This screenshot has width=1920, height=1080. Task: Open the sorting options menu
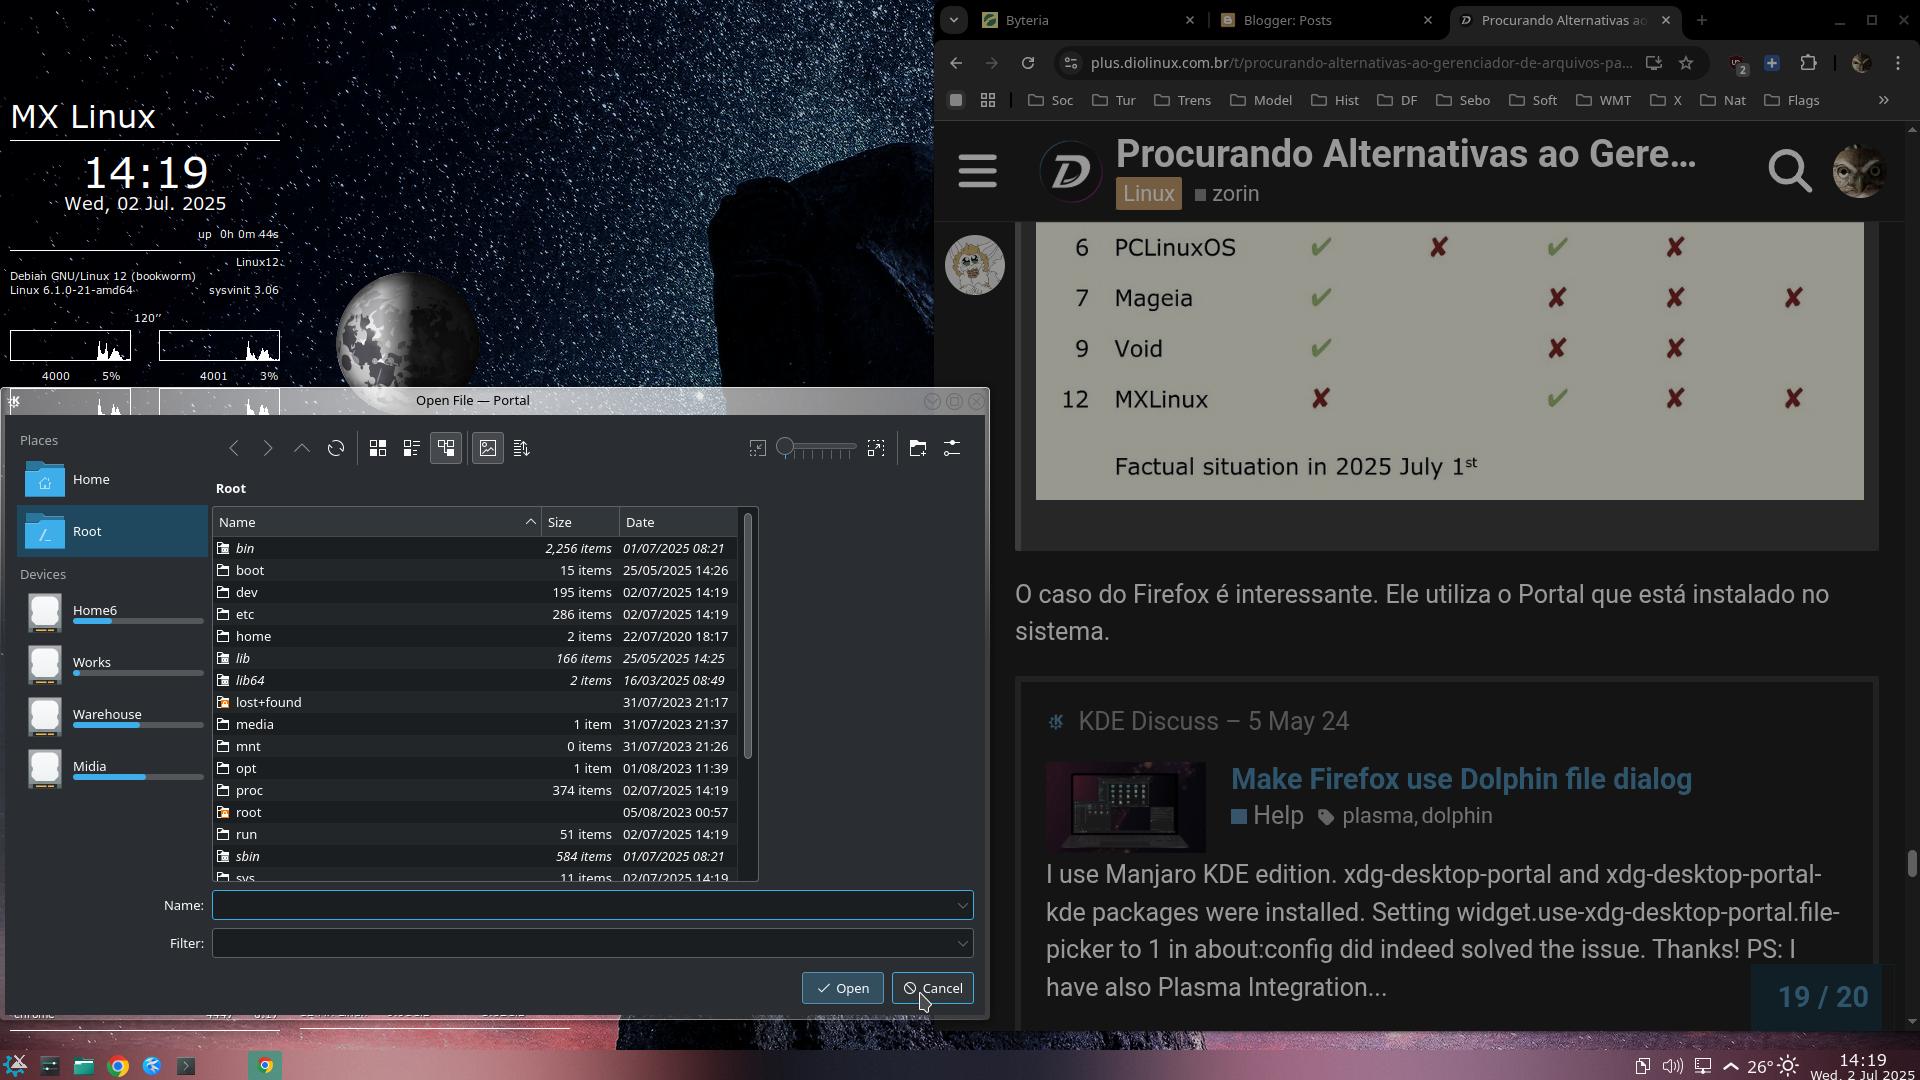(522, 448)
